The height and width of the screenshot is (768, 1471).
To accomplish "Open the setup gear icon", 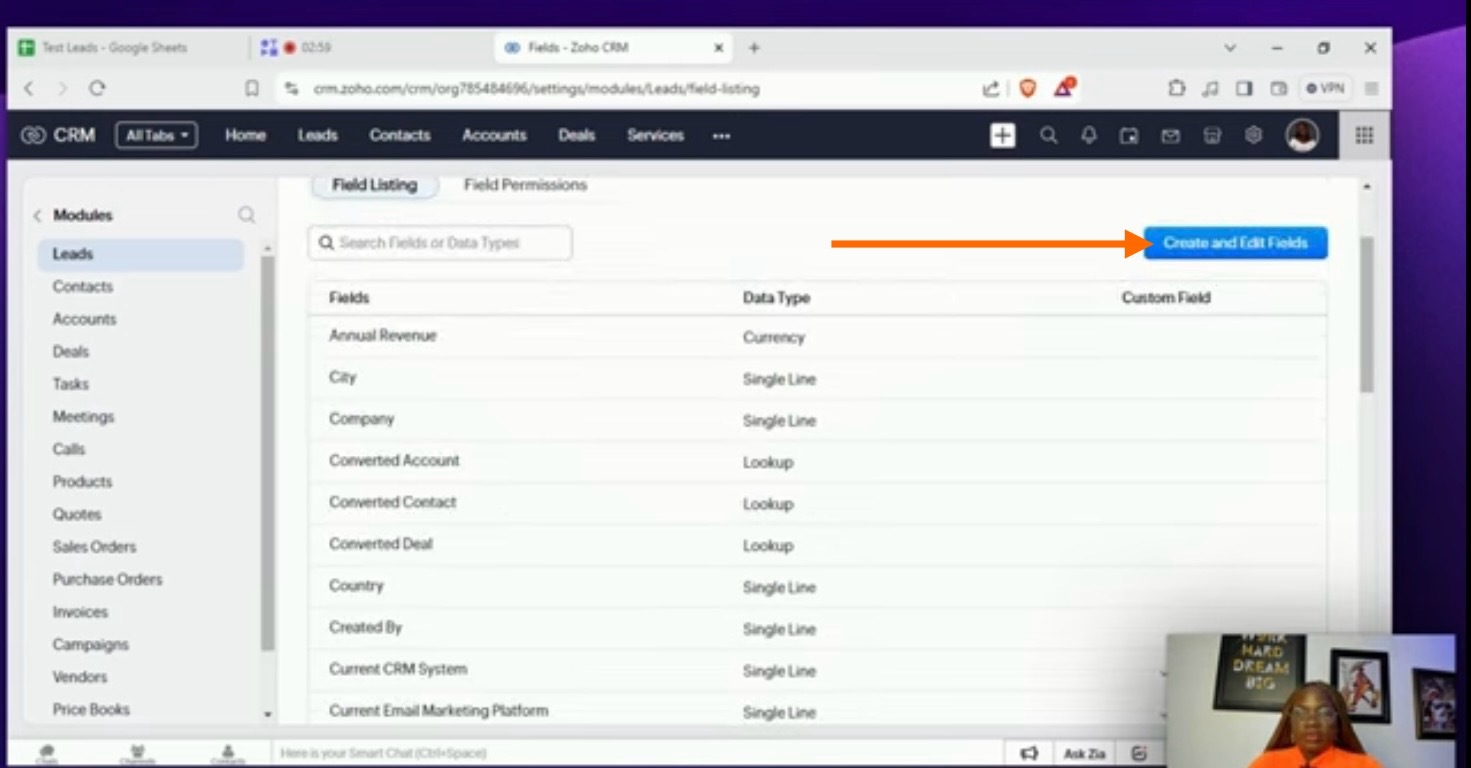I will [x=1253, y=136].
